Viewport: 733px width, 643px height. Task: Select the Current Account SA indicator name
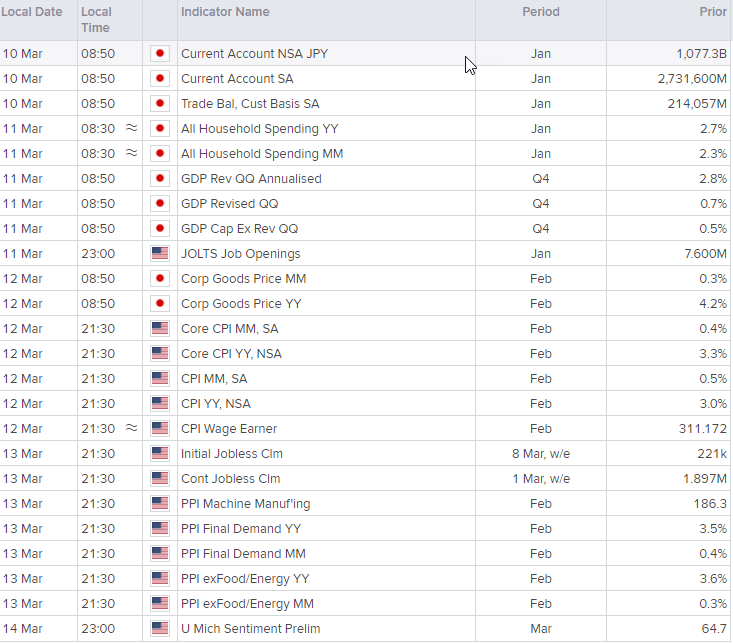point(237,79)
